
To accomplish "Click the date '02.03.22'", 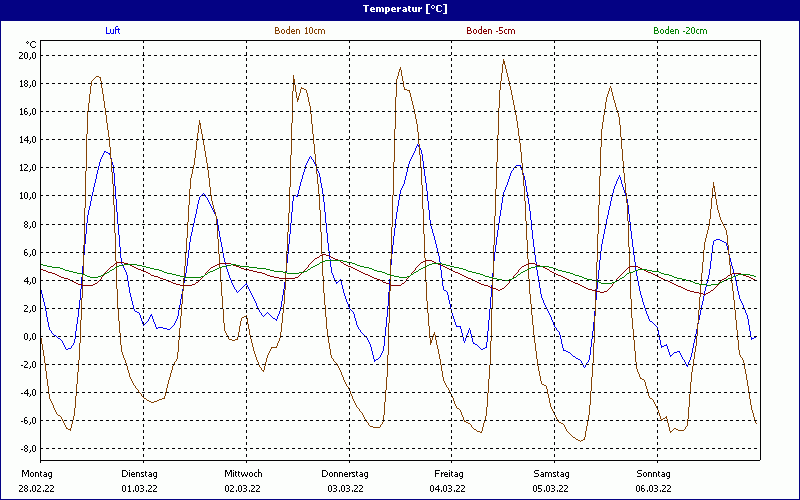I will tap(242, 489).
